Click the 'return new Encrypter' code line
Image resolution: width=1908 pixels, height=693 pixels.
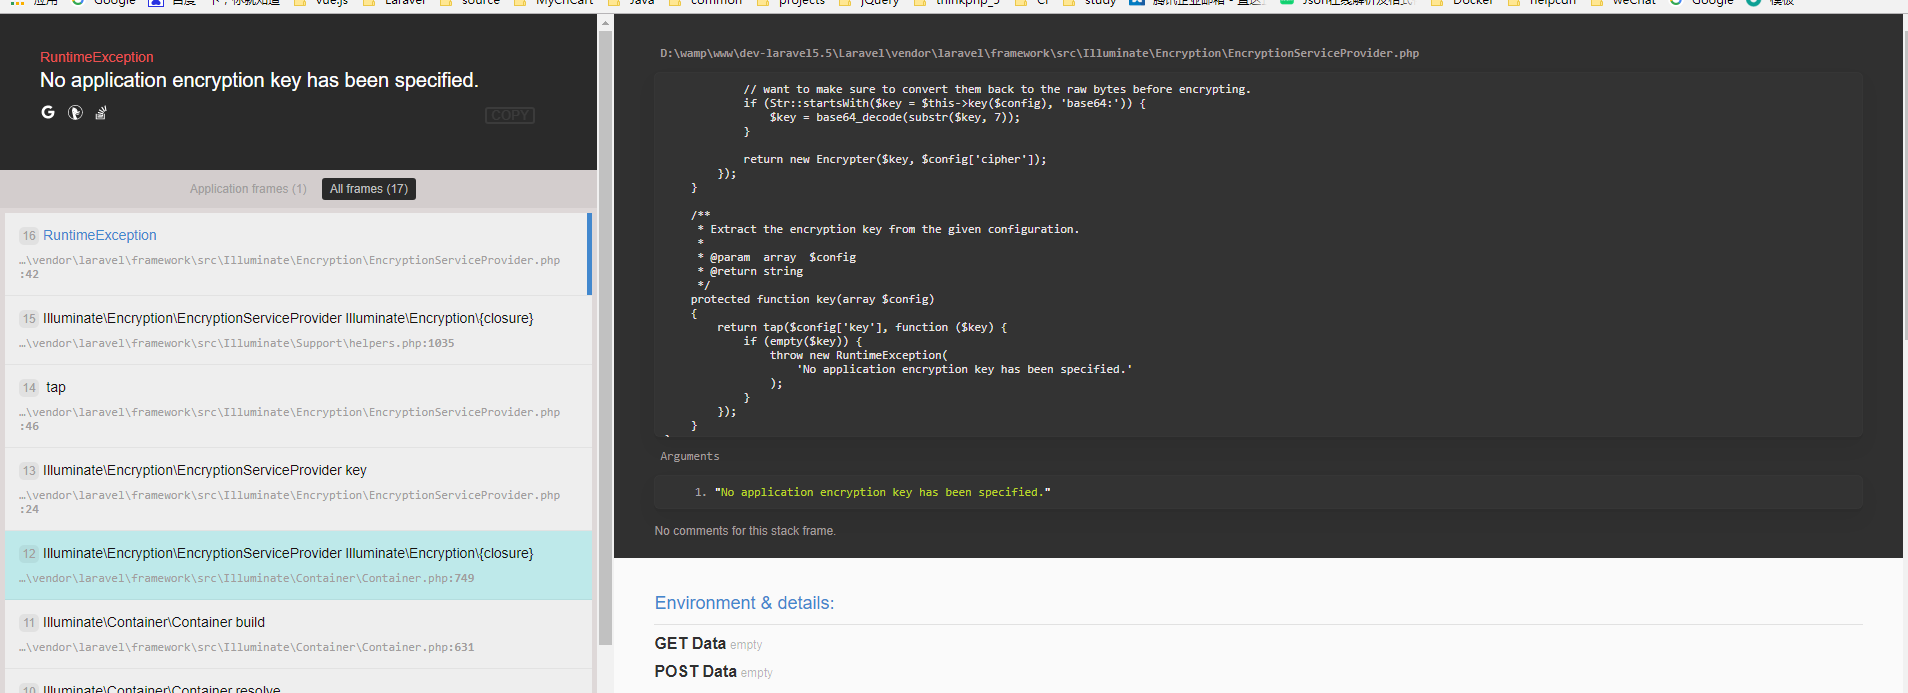coord(895,159)
